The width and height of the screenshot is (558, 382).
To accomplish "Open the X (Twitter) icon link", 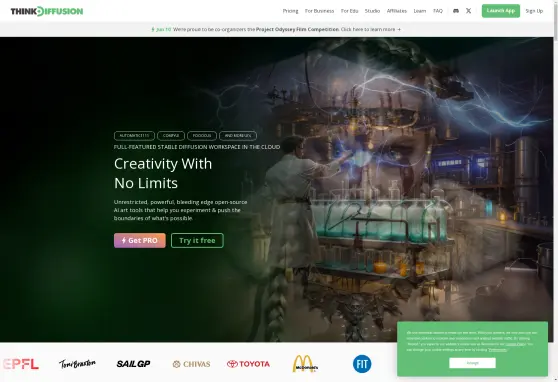I will click(468, 11).
